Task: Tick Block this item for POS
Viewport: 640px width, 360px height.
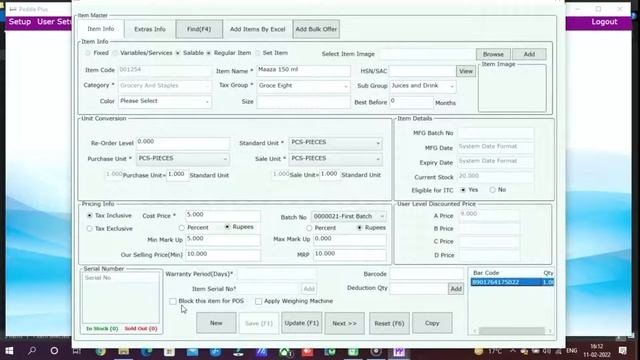Action: tap(173, 301)
